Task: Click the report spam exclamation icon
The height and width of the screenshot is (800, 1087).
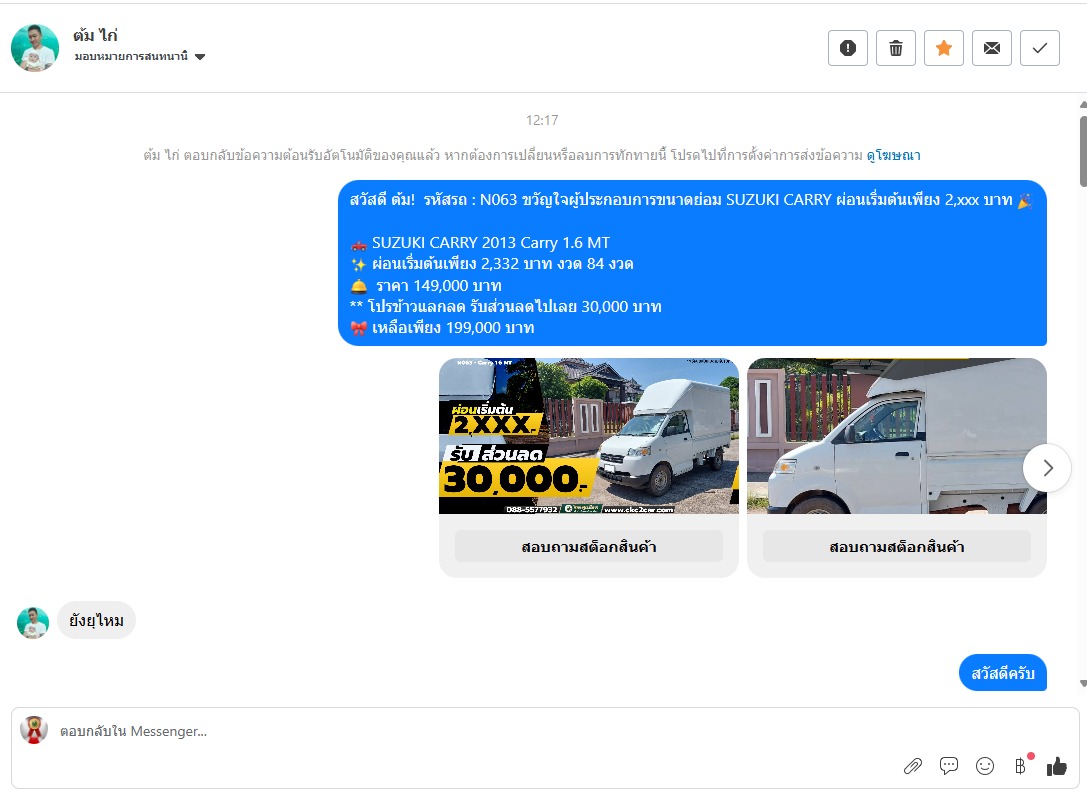Action: (847, 48)
